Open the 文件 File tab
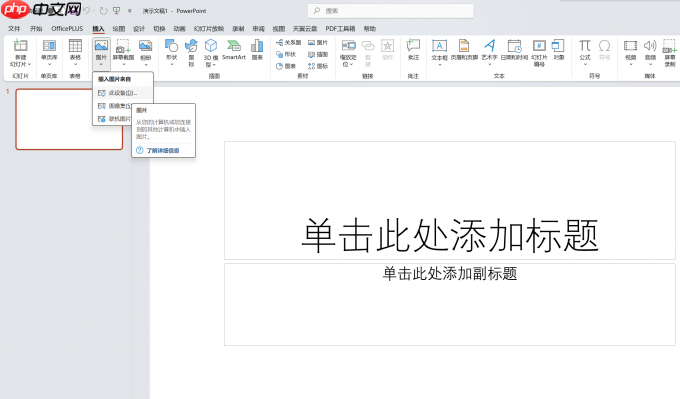Image resolution: width=680 pixels, height=399 pixels. click(14, 29)
